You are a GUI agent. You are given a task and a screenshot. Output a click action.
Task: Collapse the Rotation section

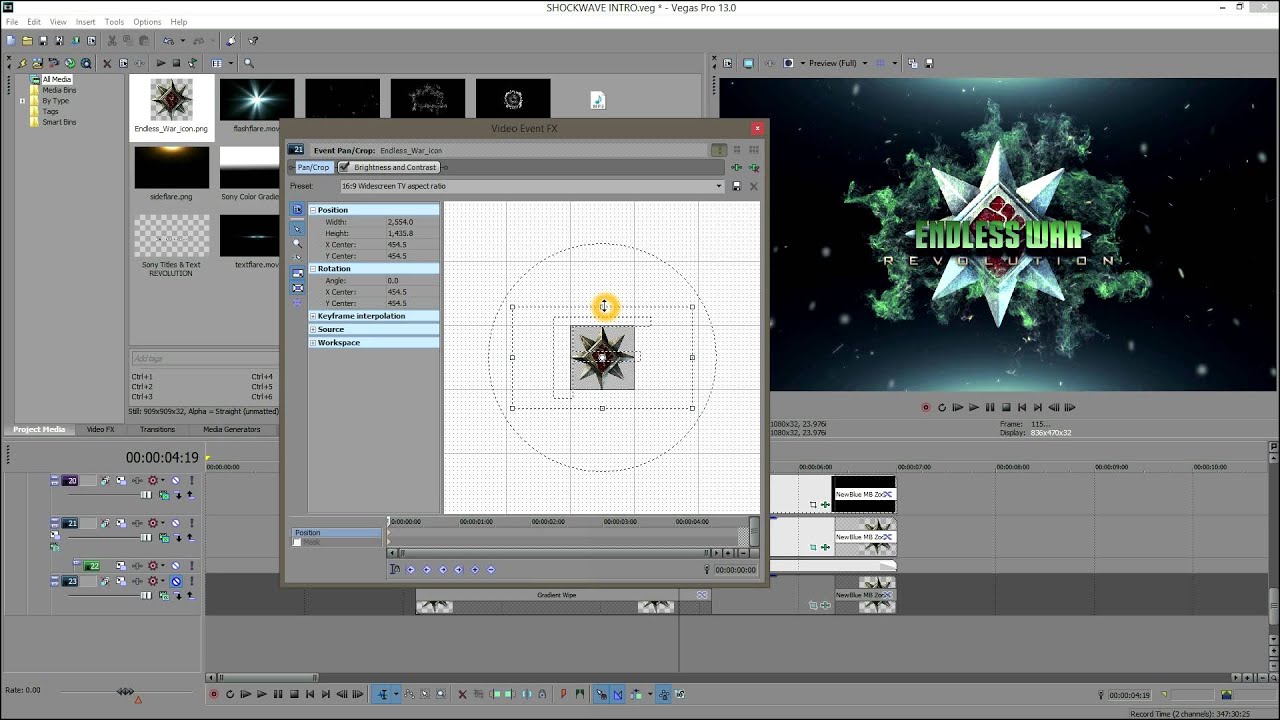pyautogui.click(x=313, y=269)
